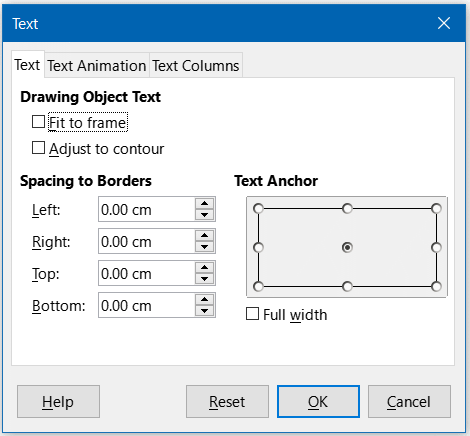Viewport: 470px width, 436px height.
Task: Increase Bottom spacing with up arrow
Action: click(205, 300)
